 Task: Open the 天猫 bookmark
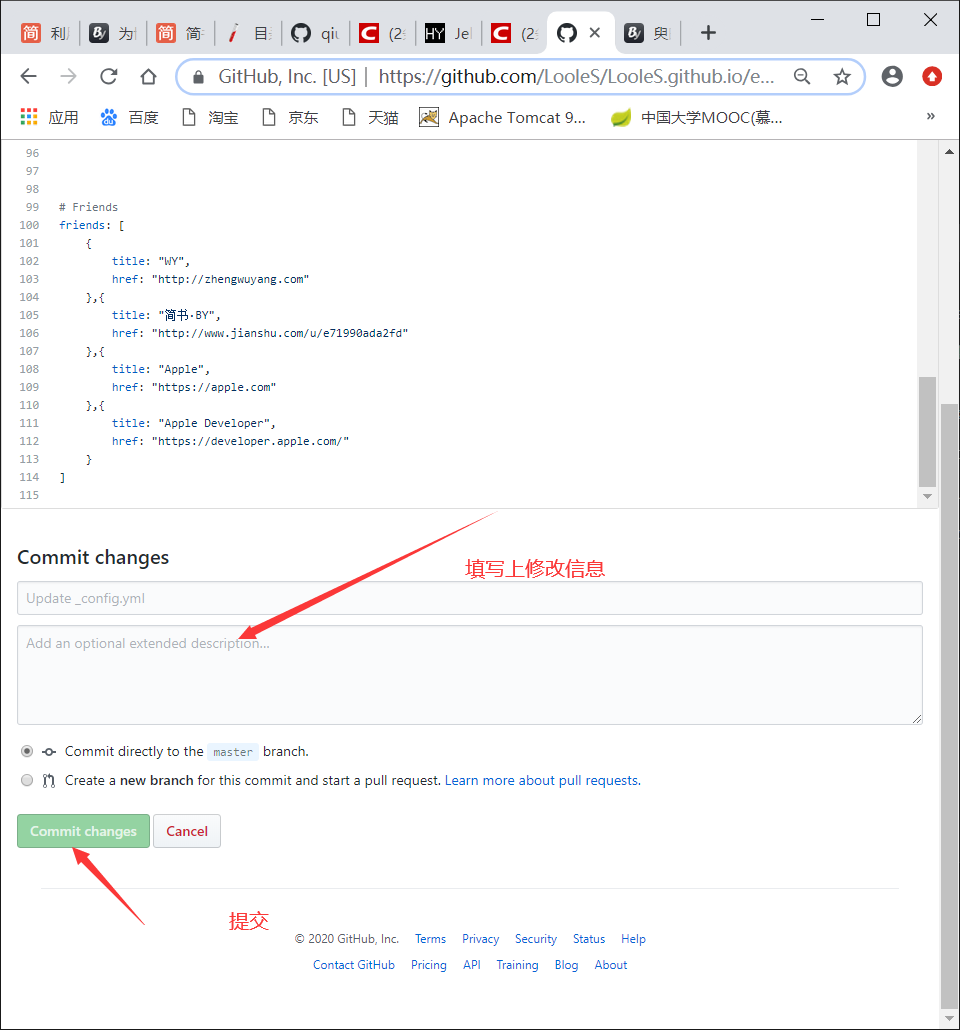(371, 117)
